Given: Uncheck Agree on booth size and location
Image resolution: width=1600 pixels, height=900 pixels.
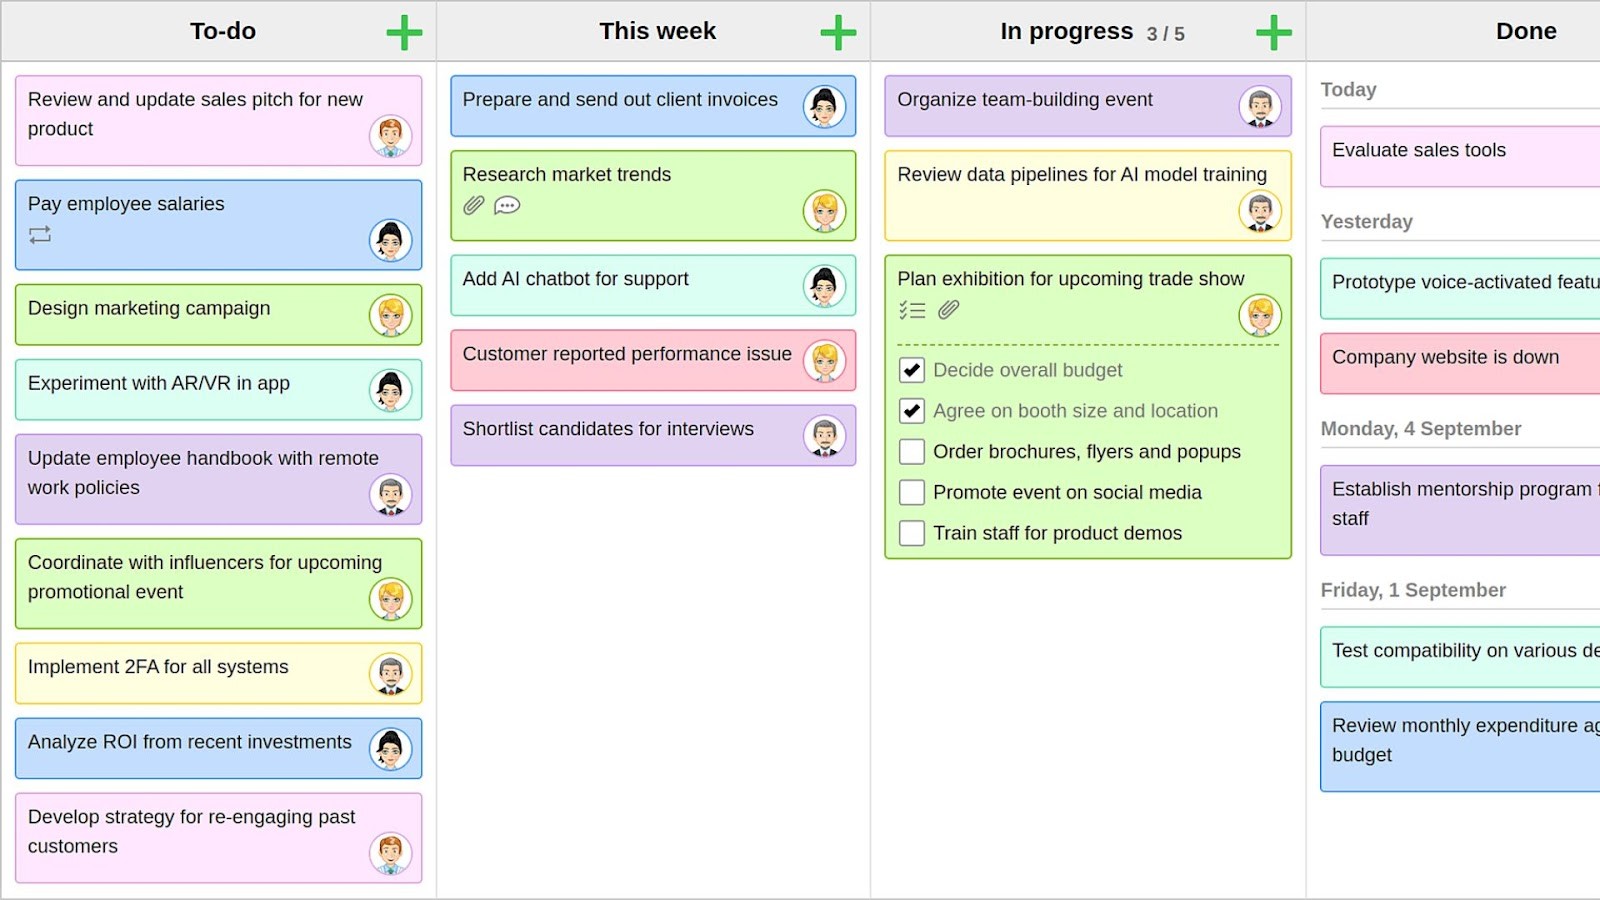Looking at the screenshot, I should 911,410.
